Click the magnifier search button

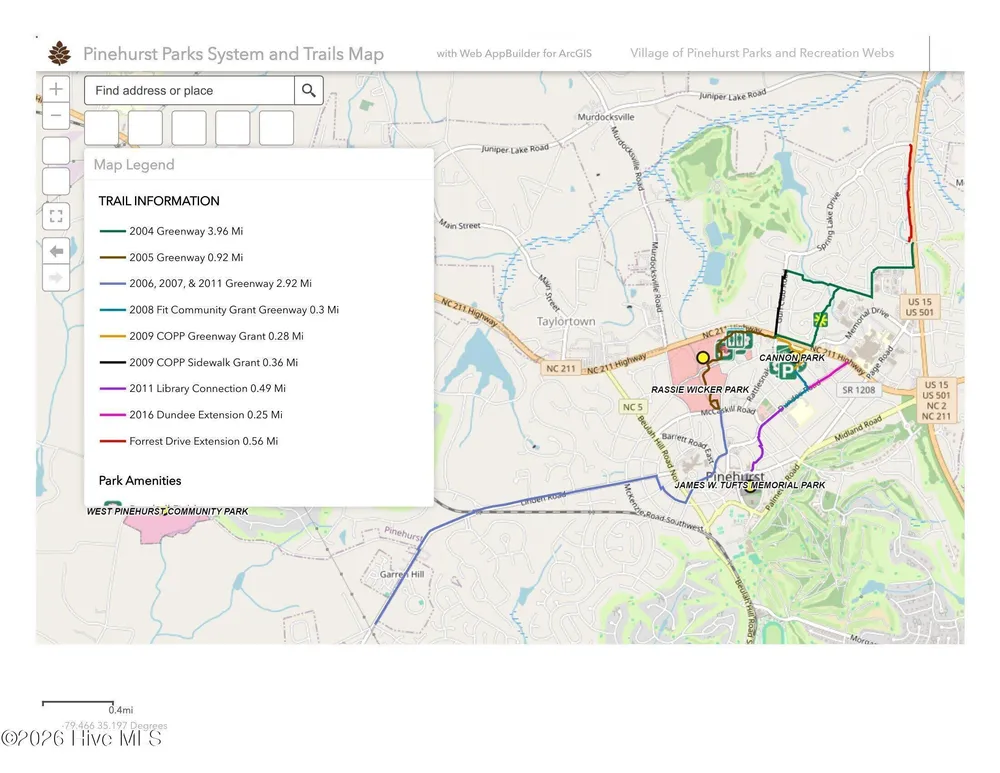pyautogui.click(x=309, y=91)
